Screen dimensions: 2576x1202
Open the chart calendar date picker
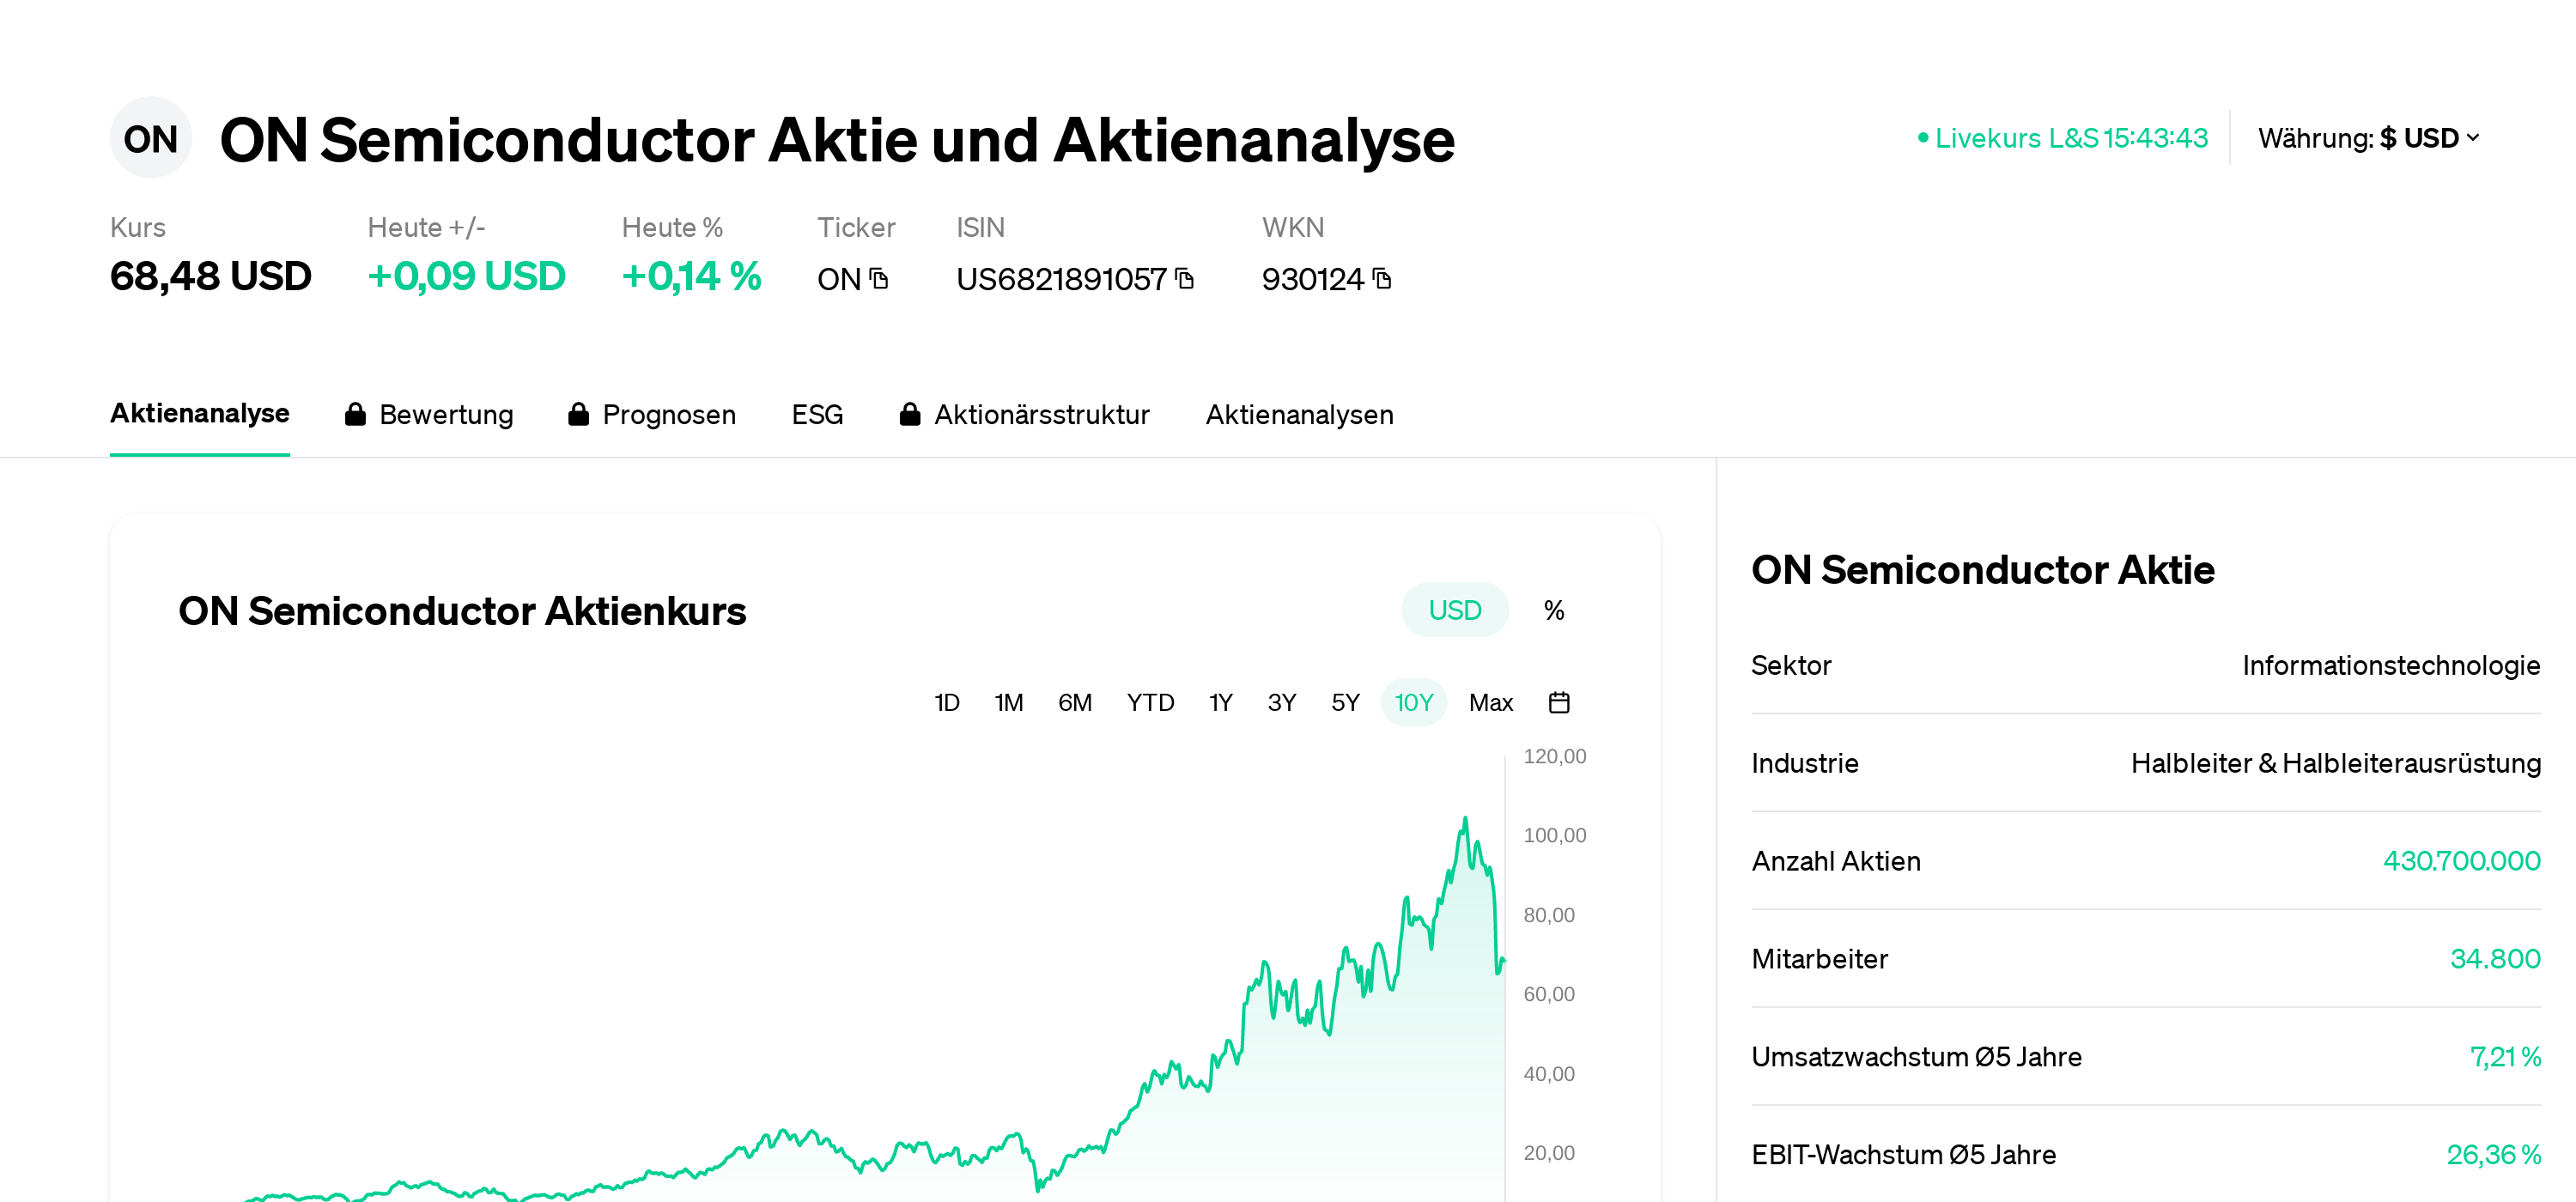coord(1559,703)
